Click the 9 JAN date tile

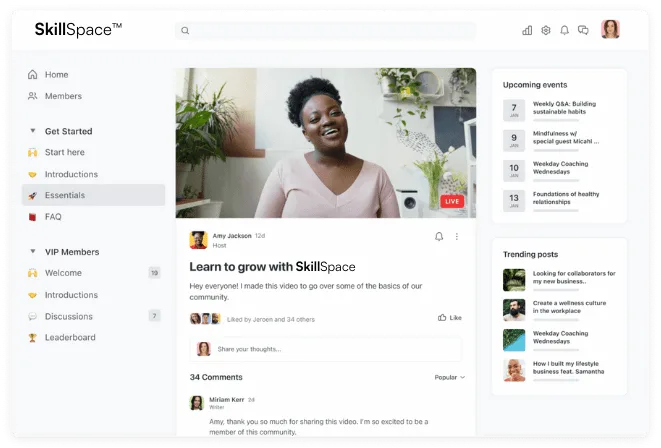click(514, 140)
